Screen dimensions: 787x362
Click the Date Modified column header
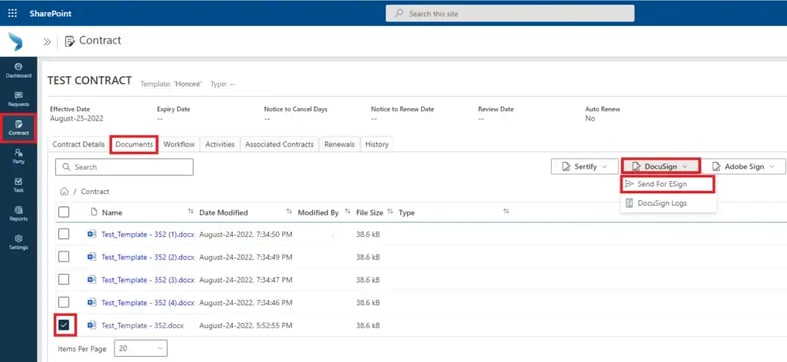click(x=223, y=212)
